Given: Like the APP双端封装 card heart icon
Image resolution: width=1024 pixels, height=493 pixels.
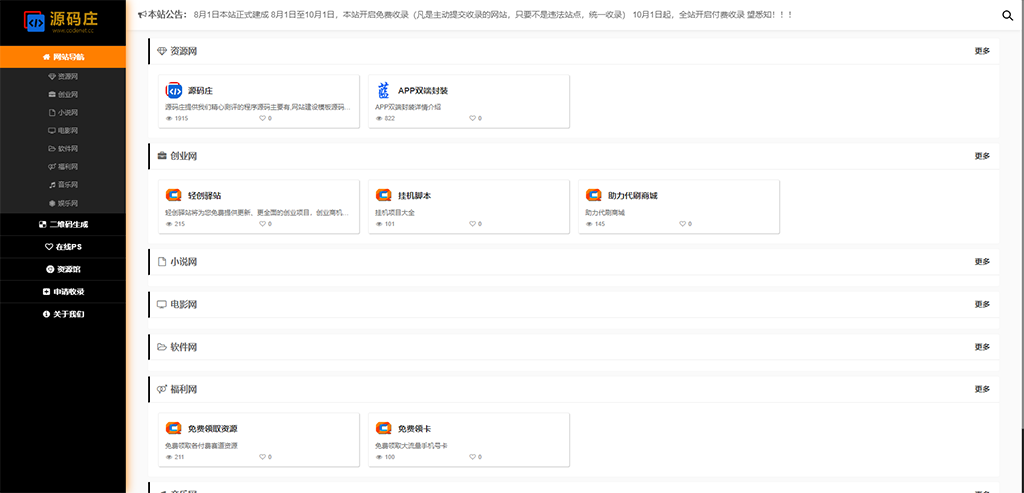Looking at the screenshot, I should click(x=473, y=119).
